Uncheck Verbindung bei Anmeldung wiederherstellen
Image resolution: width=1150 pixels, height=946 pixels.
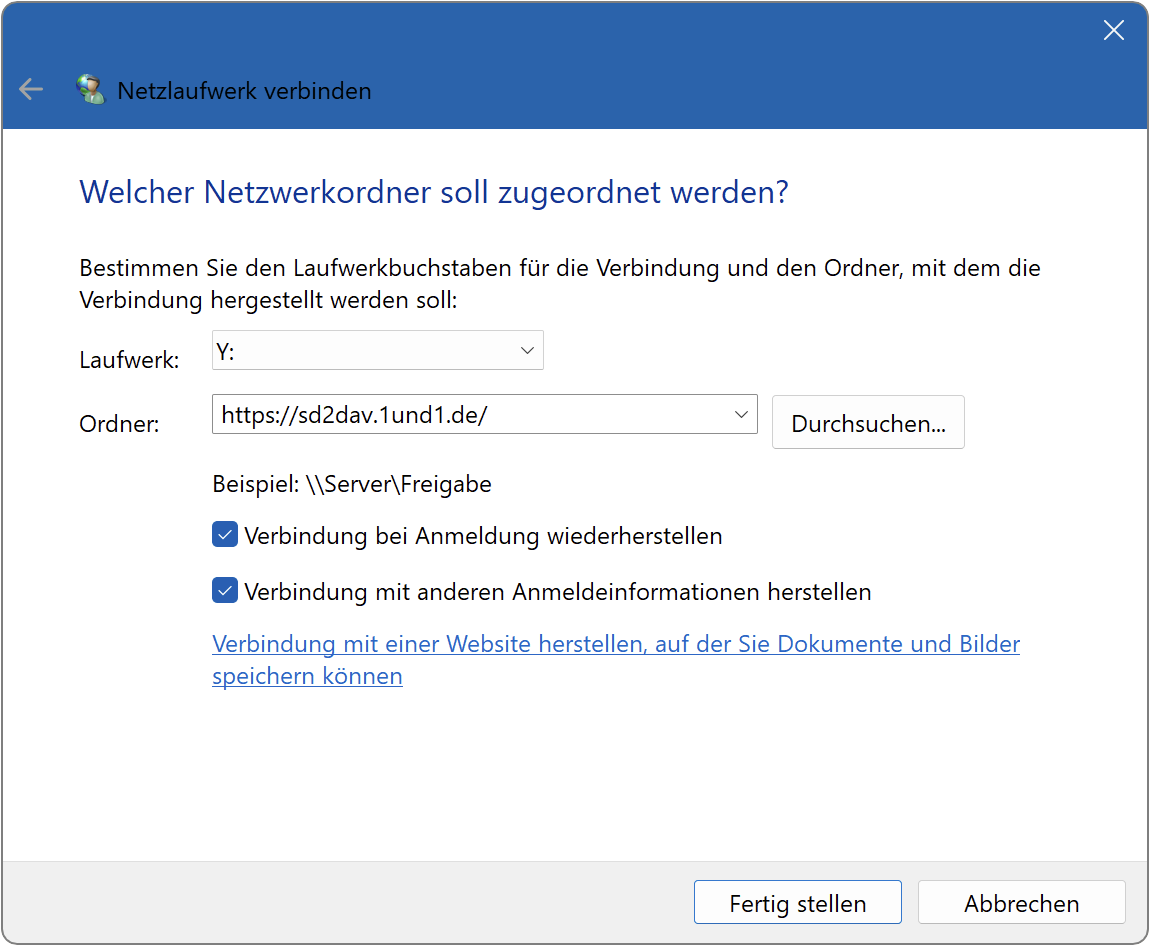click(224, 534)
